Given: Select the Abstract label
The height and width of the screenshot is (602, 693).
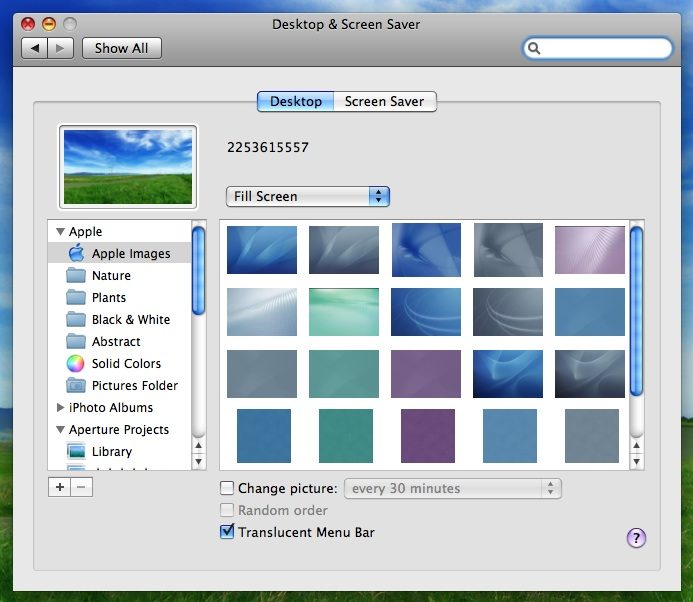Looking at the screenshot, I should tap(116, 342).
